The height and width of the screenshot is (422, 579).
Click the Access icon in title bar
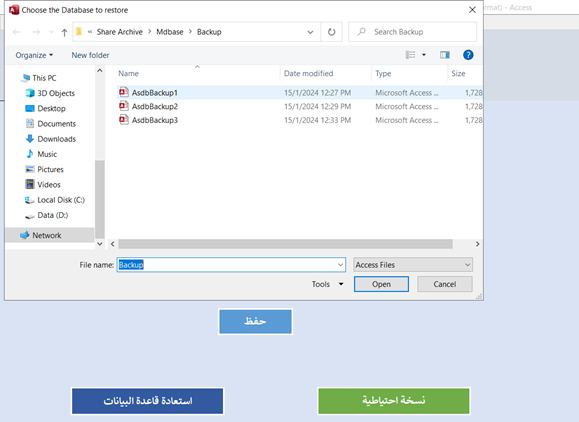[x=14, y=10]
